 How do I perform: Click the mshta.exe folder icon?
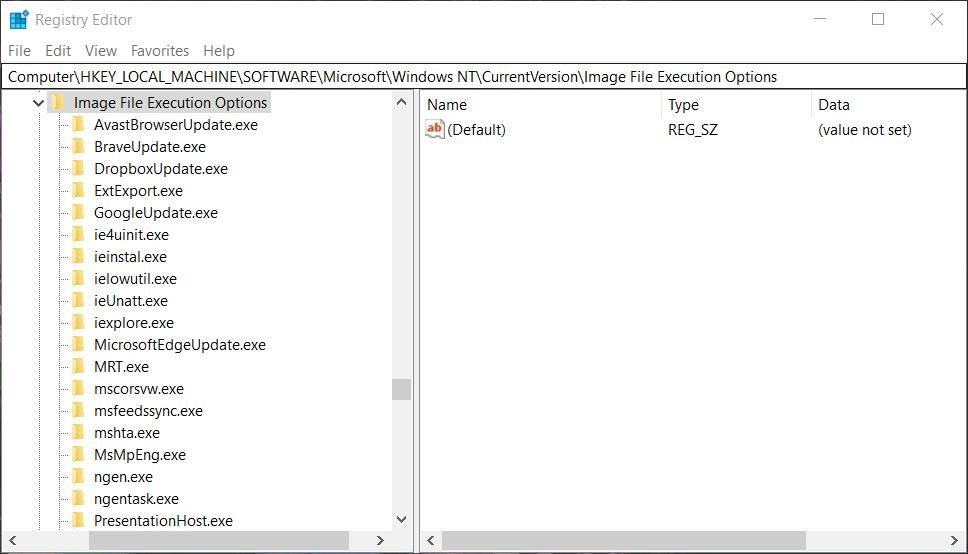[x=78, y=433]
